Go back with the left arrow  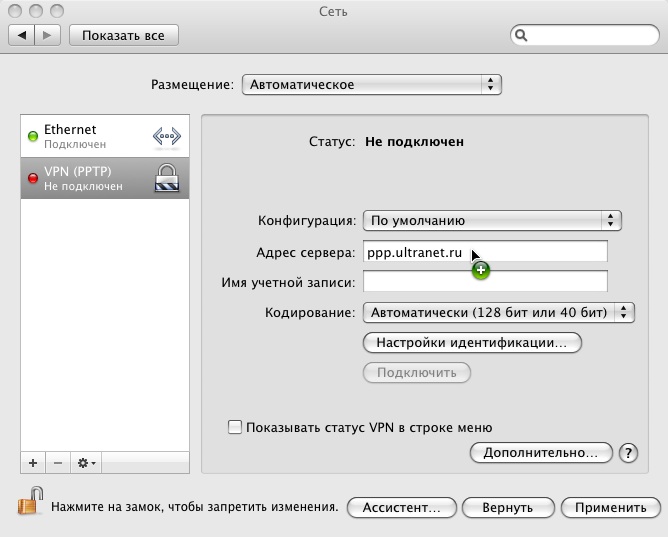tap(23, 35)
